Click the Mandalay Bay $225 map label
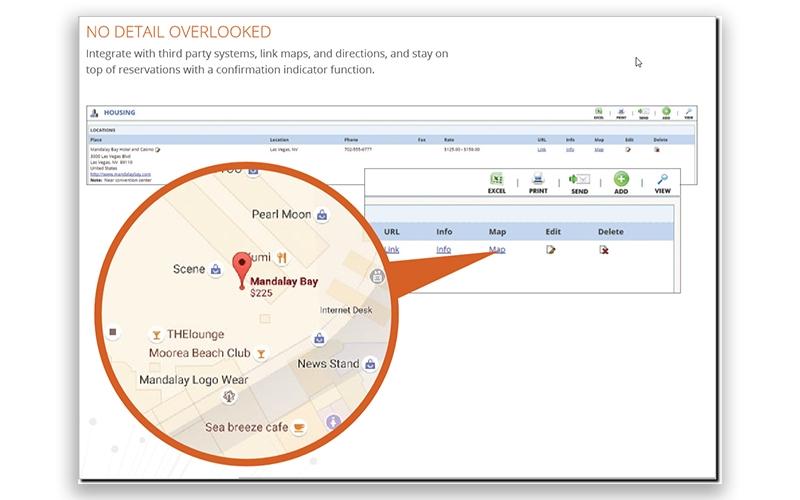Viewport: 800px width, 500px height. pos(284,287)
